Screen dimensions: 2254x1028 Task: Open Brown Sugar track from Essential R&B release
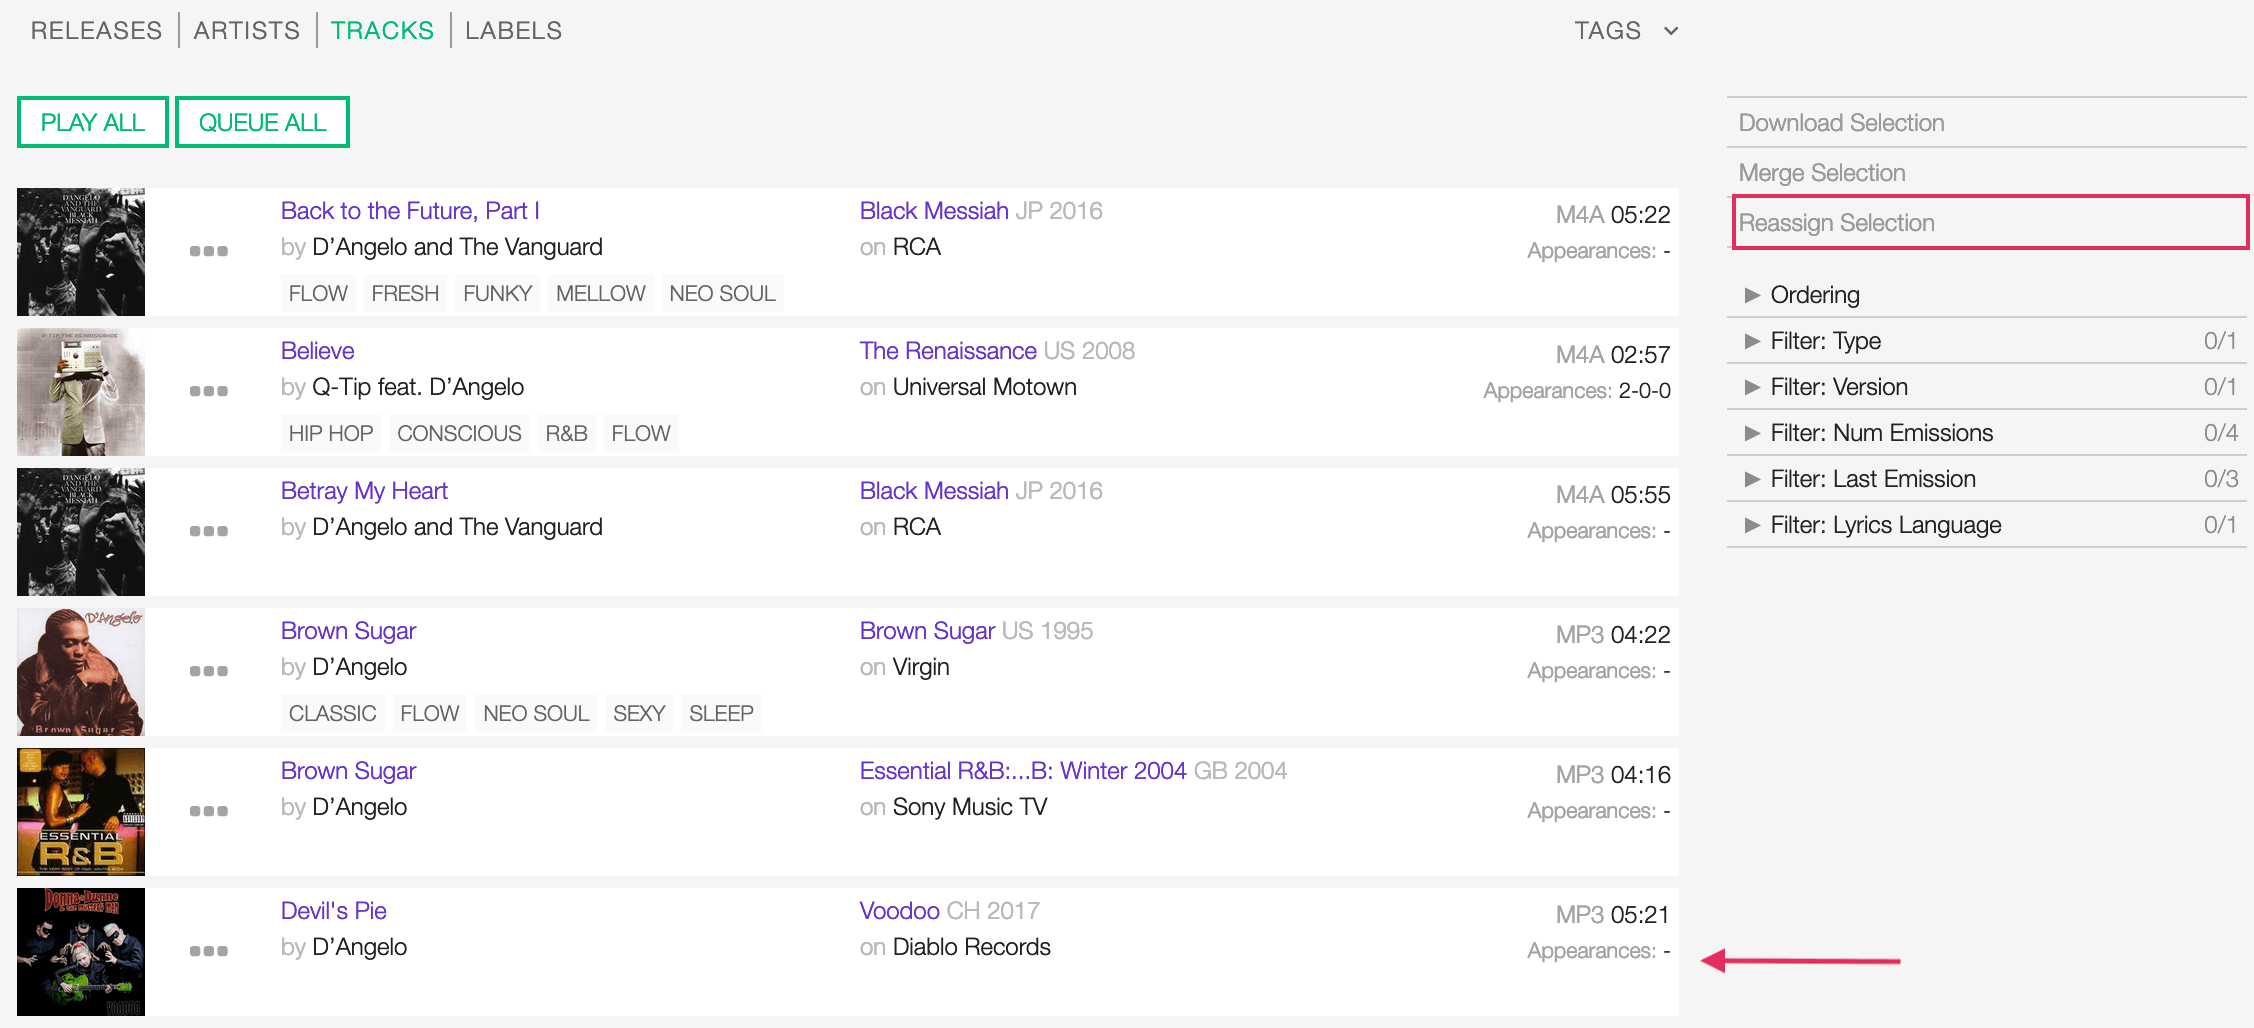[x=348, y=771]
